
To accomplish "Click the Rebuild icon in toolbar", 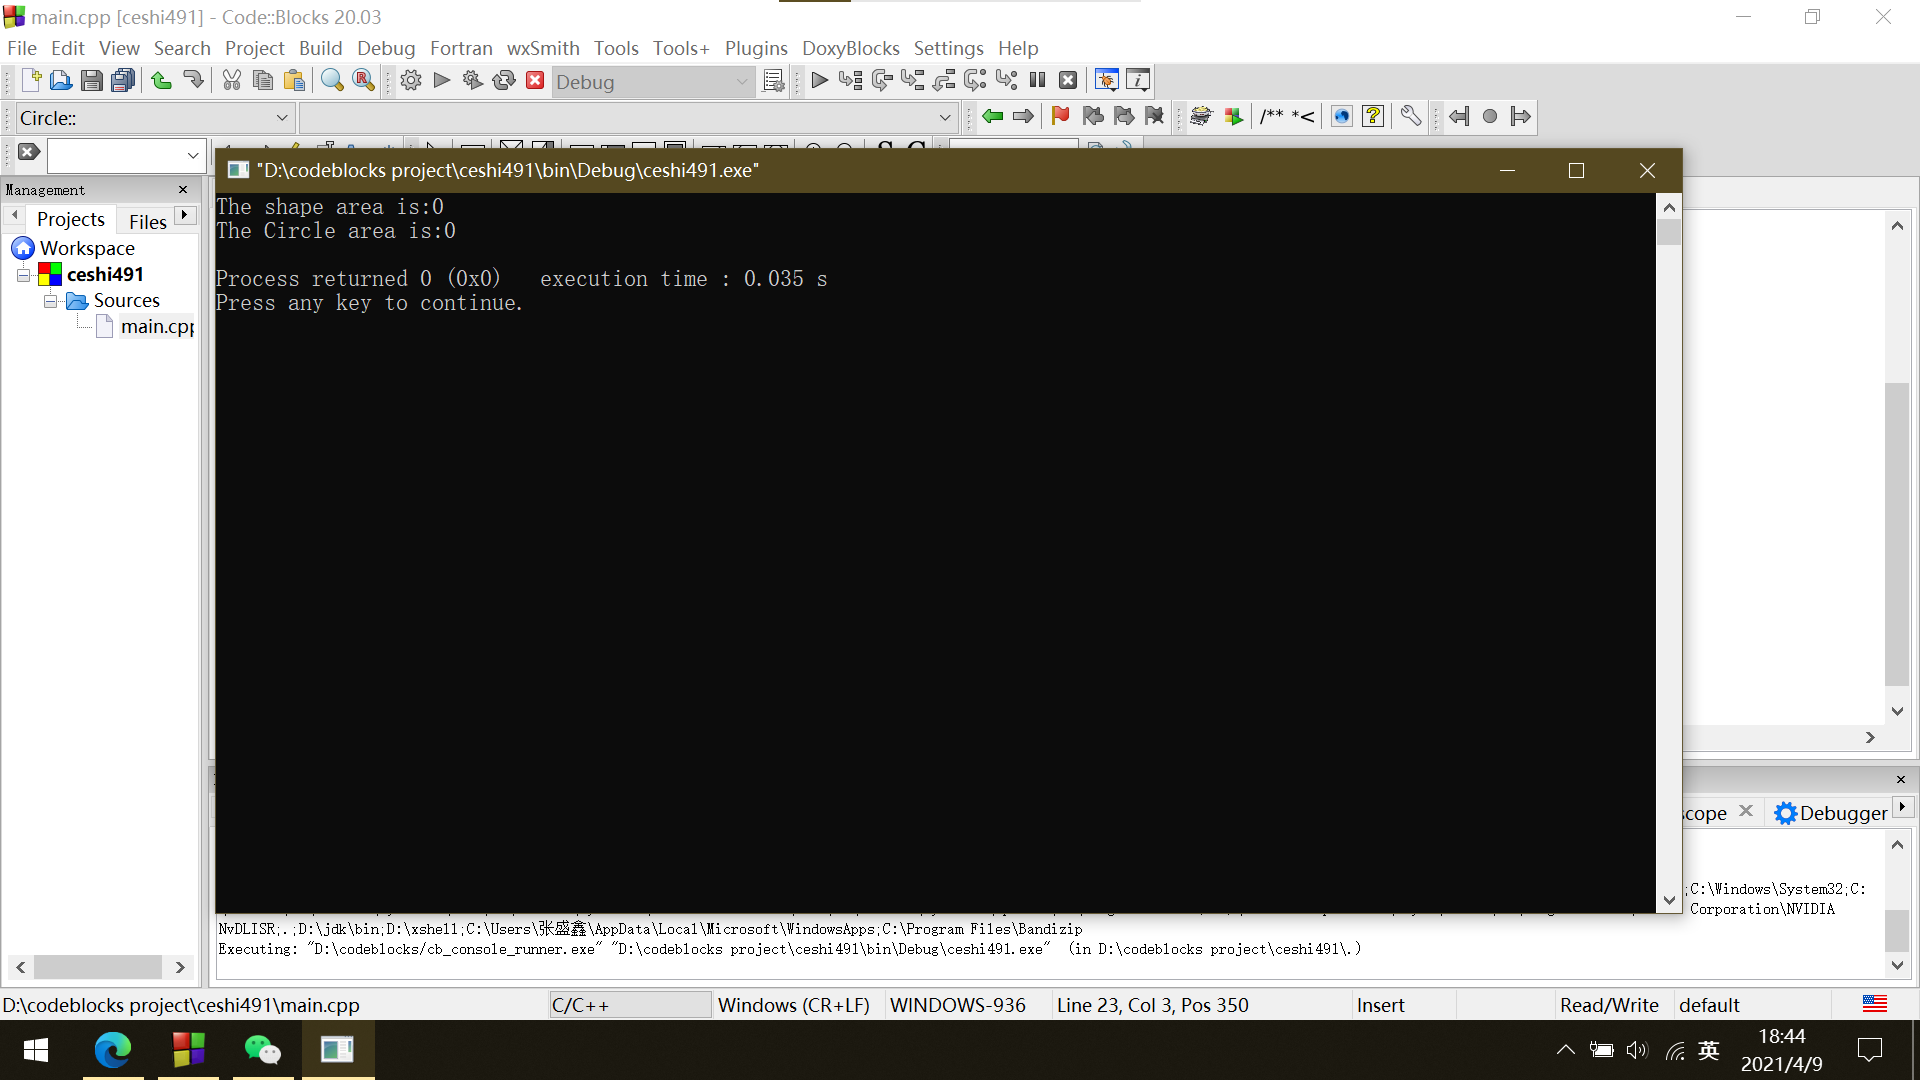I will 504,81.
